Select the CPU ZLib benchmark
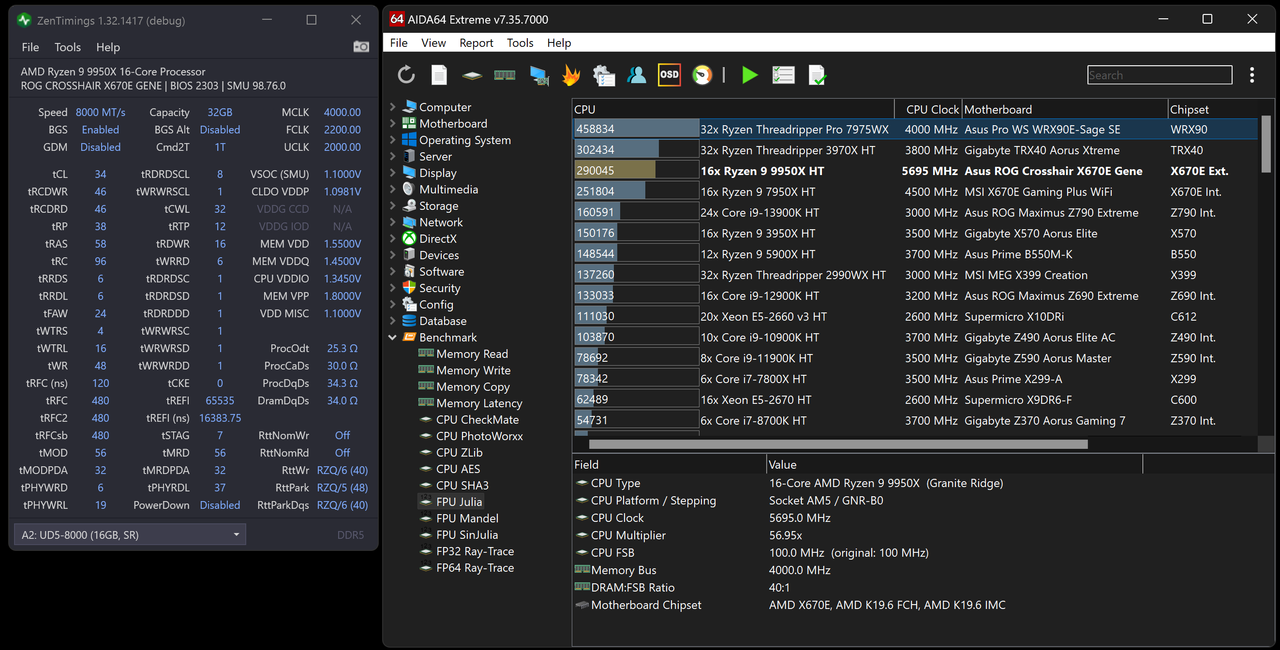The image size is (1280, 650). coord(459,452)
